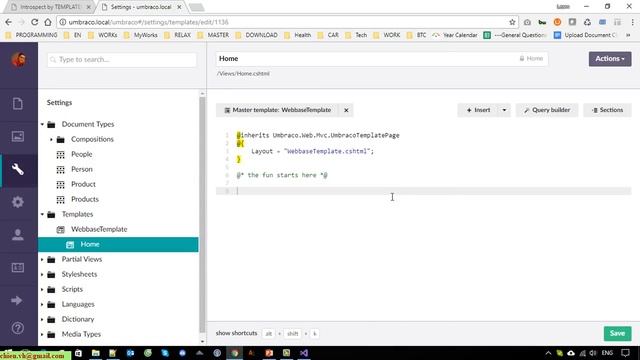This screenshot has height=360, width=640.
Task: Select the Settings wrench icon
Action: pos(18,169)
